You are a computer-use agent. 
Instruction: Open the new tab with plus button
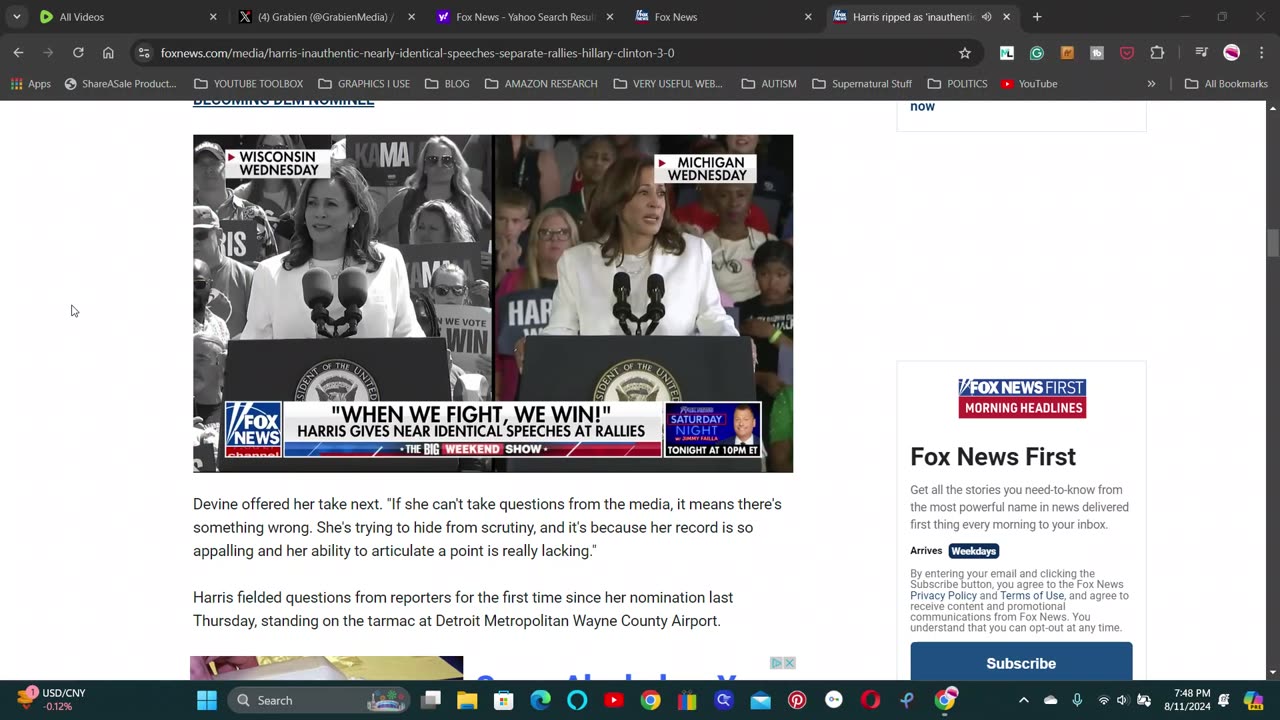click(1037, 17)
